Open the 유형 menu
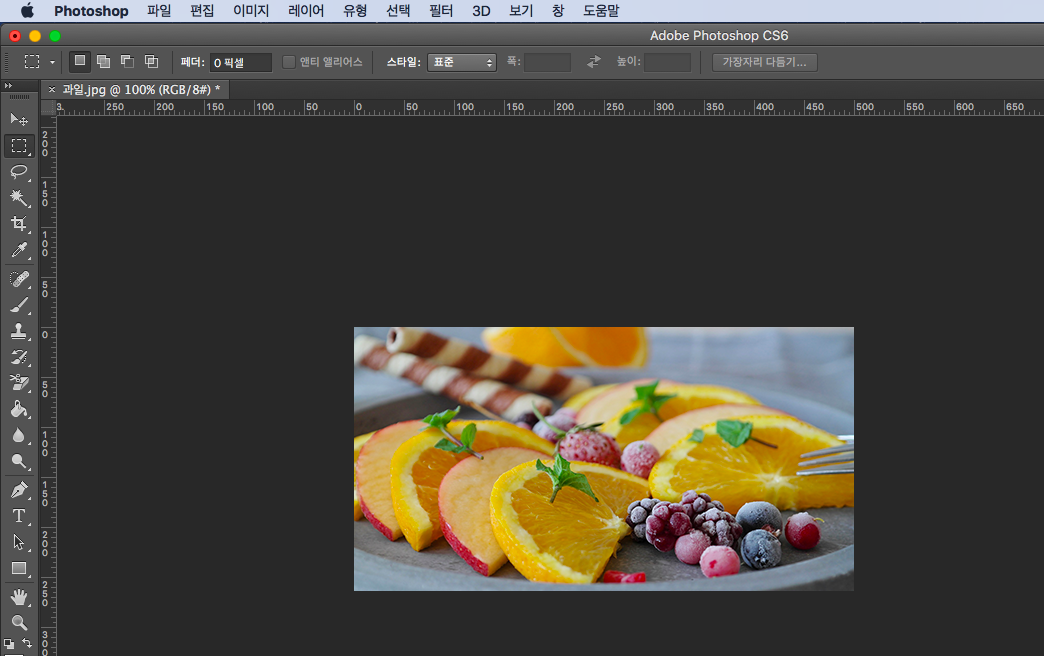1044x656 pixels. click(355, 11)
